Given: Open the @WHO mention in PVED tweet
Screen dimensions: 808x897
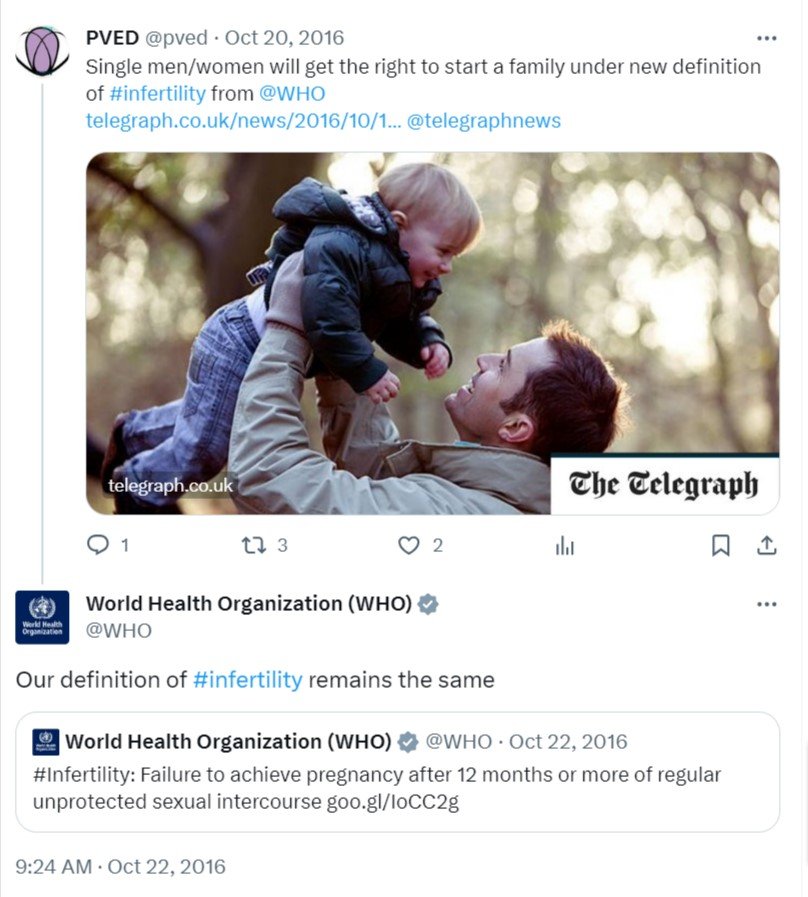Looking at the screenshot, I should (x=292, y=93).
